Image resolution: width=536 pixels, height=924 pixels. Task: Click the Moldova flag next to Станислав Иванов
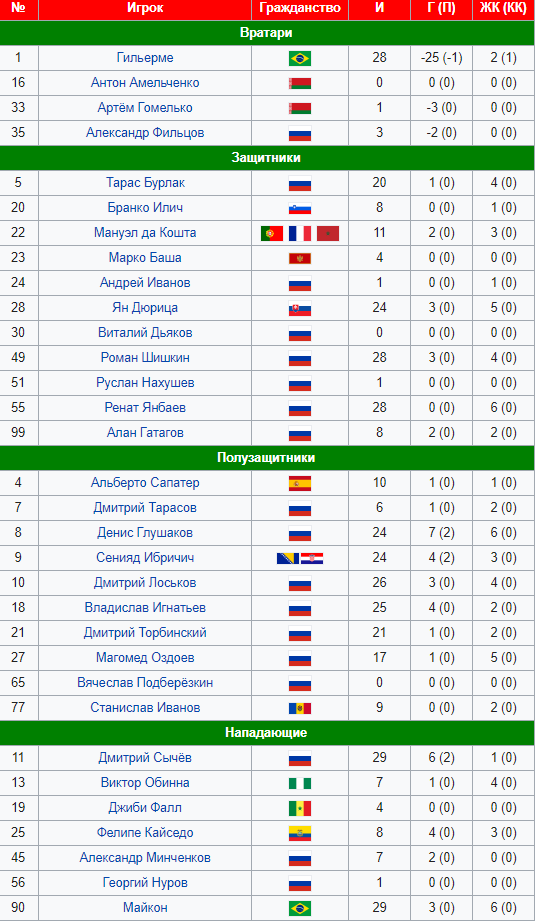[x=300, y=708]
